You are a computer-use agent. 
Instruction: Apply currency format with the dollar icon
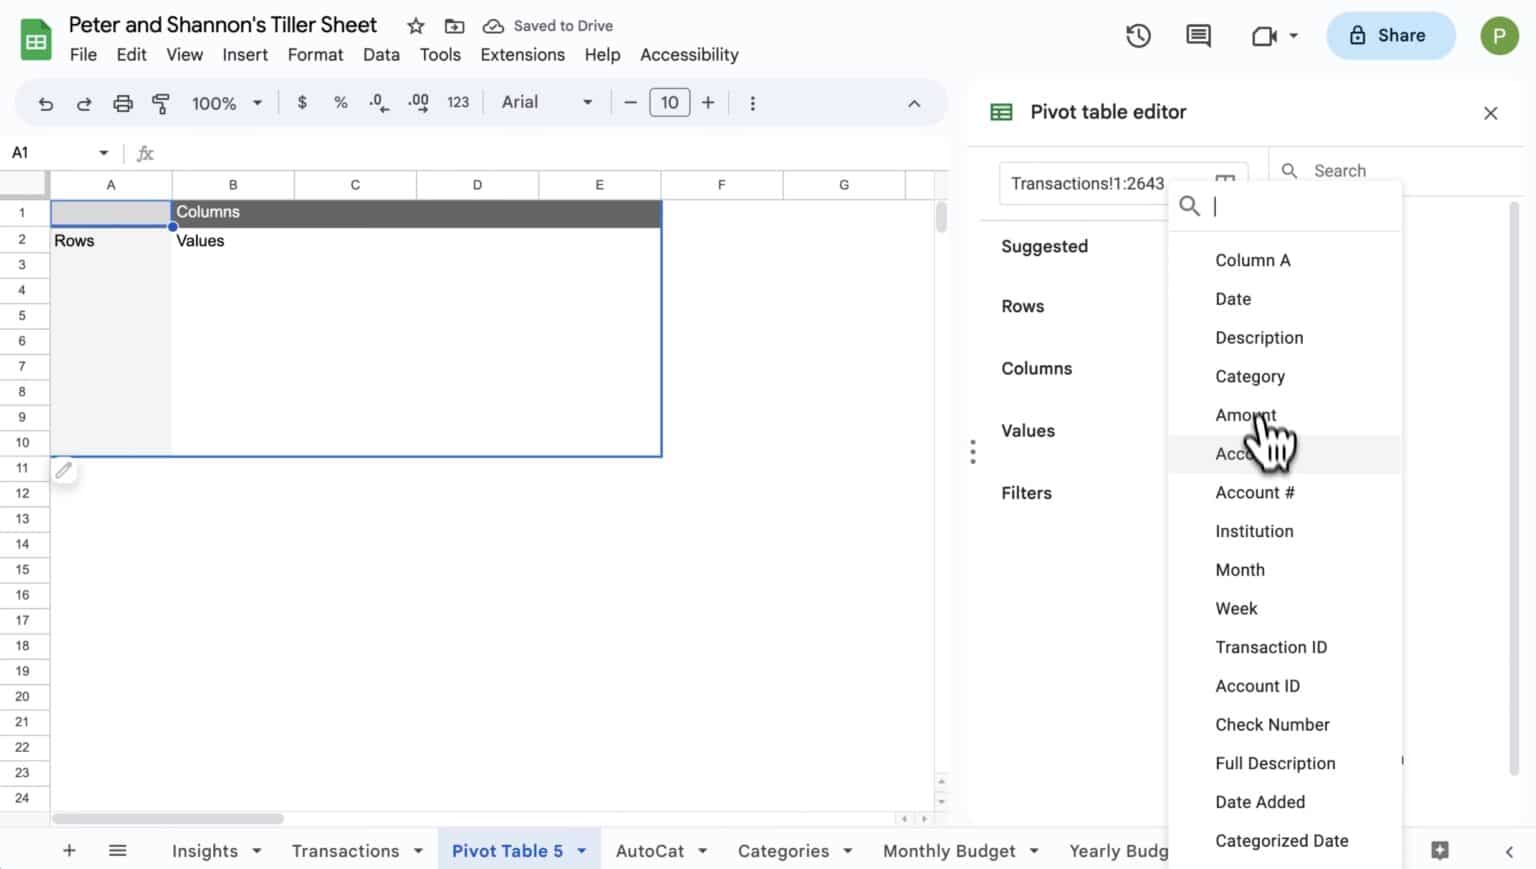(x=302, y=102)
